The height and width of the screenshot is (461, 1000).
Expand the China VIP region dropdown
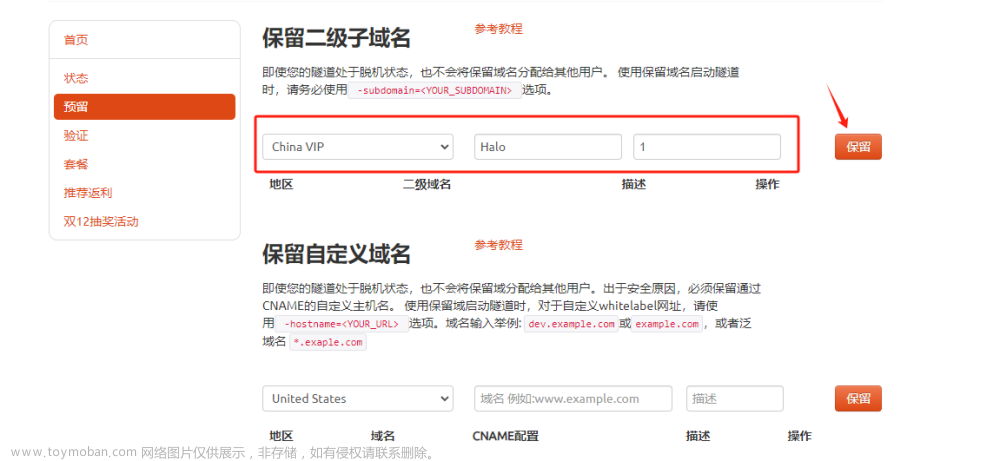358,147
